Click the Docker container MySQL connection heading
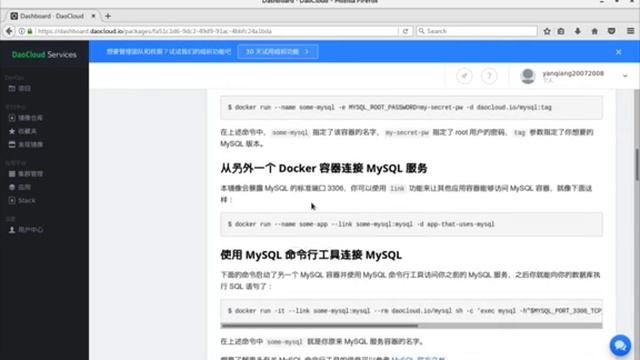 [x=324, y=168]
